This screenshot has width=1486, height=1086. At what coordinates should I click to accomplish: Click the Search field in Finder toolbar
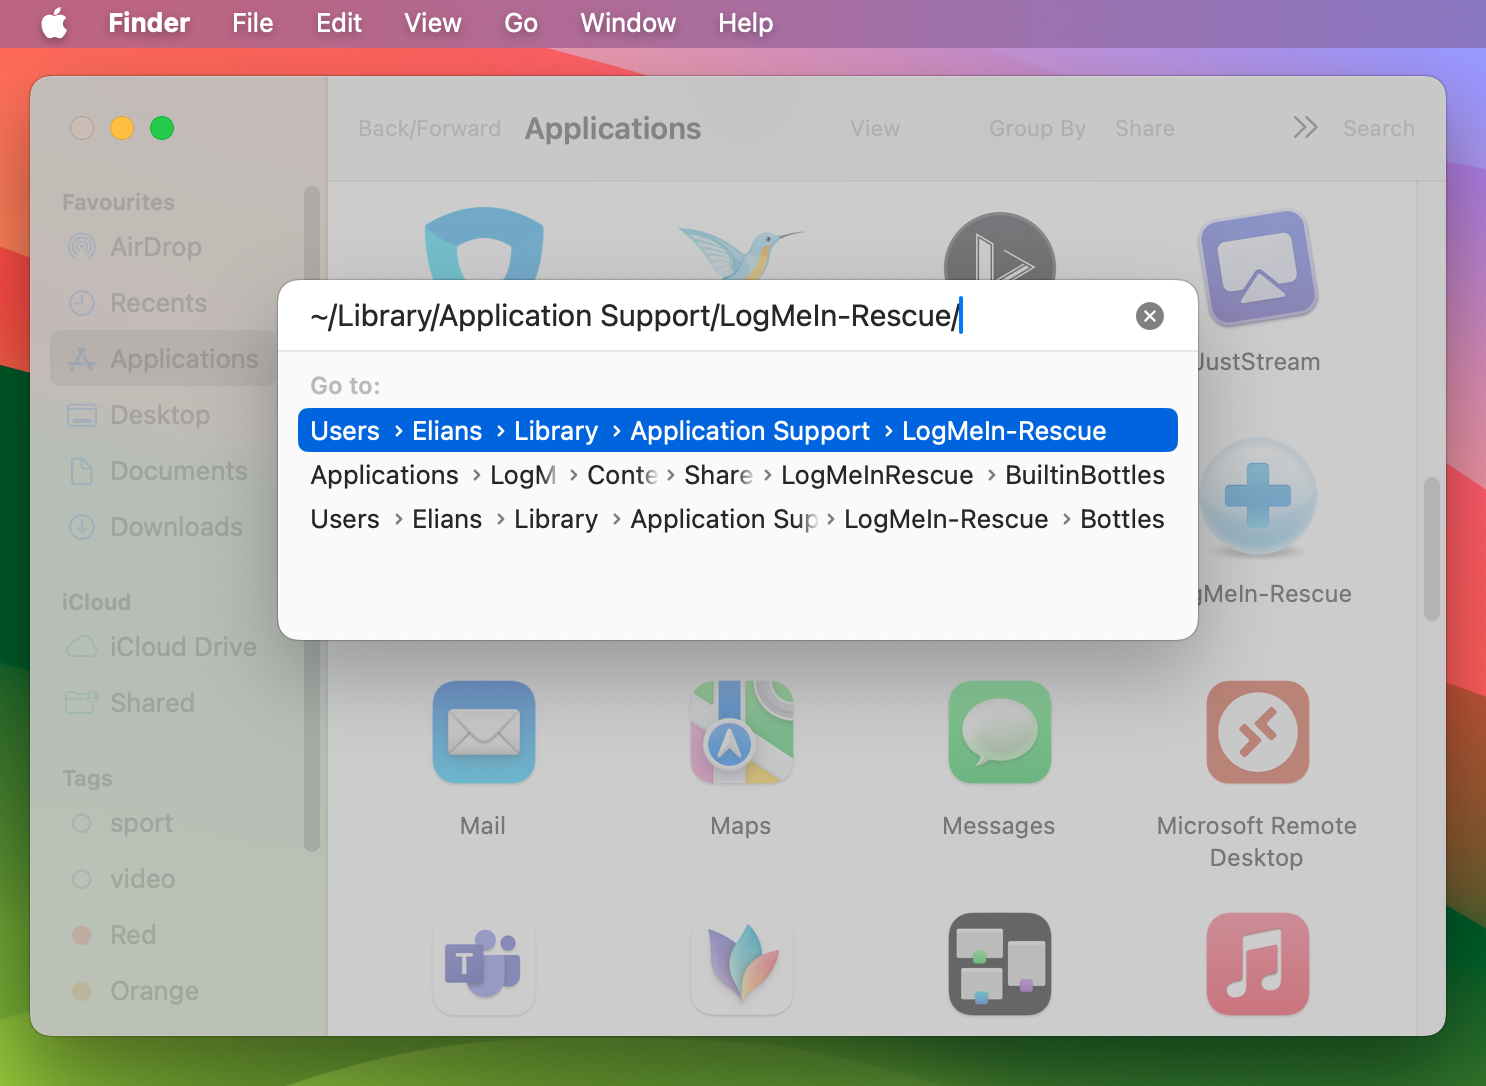click(x=1379, y=128)
